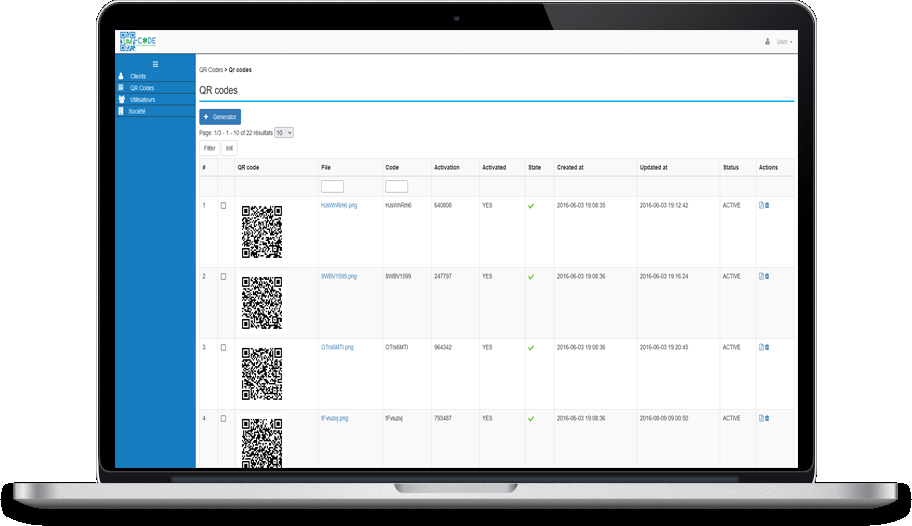Edit the tFvkuzvj row via document icon
The width and height of the screenshot is (912, 526).
pos(761,418)
